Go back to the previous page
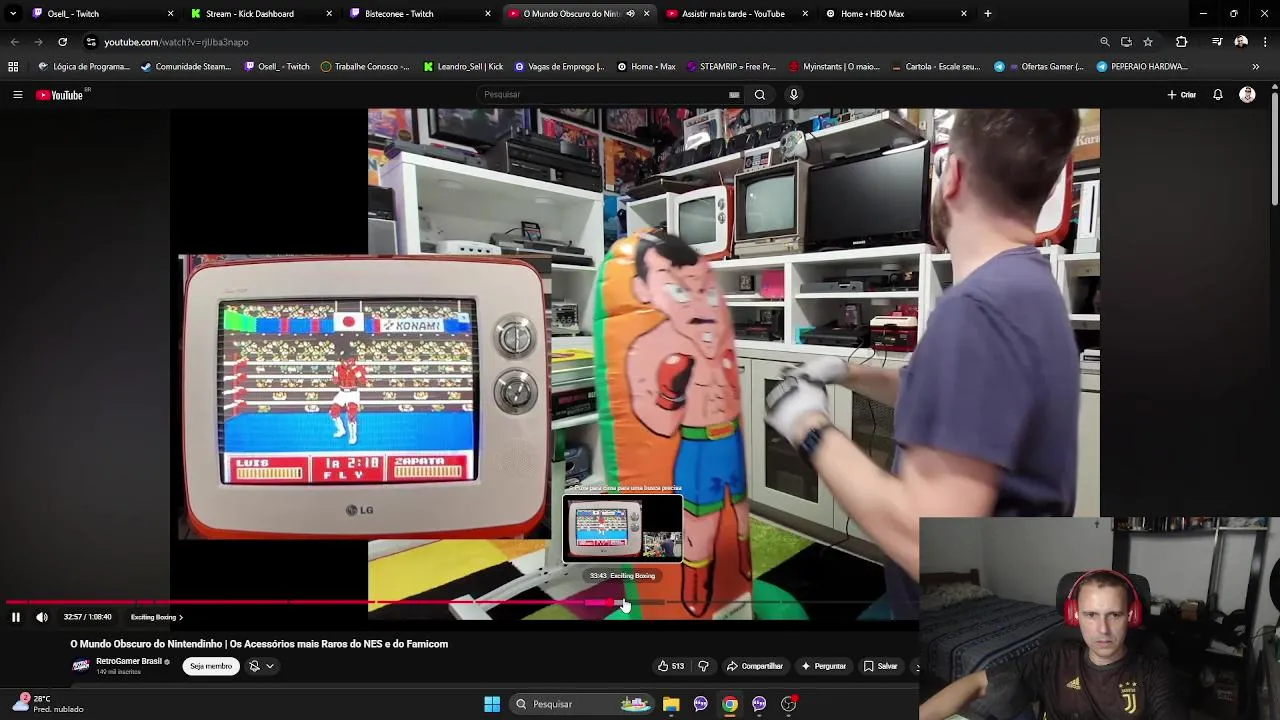1280x720 pixels. coord(14,42)
